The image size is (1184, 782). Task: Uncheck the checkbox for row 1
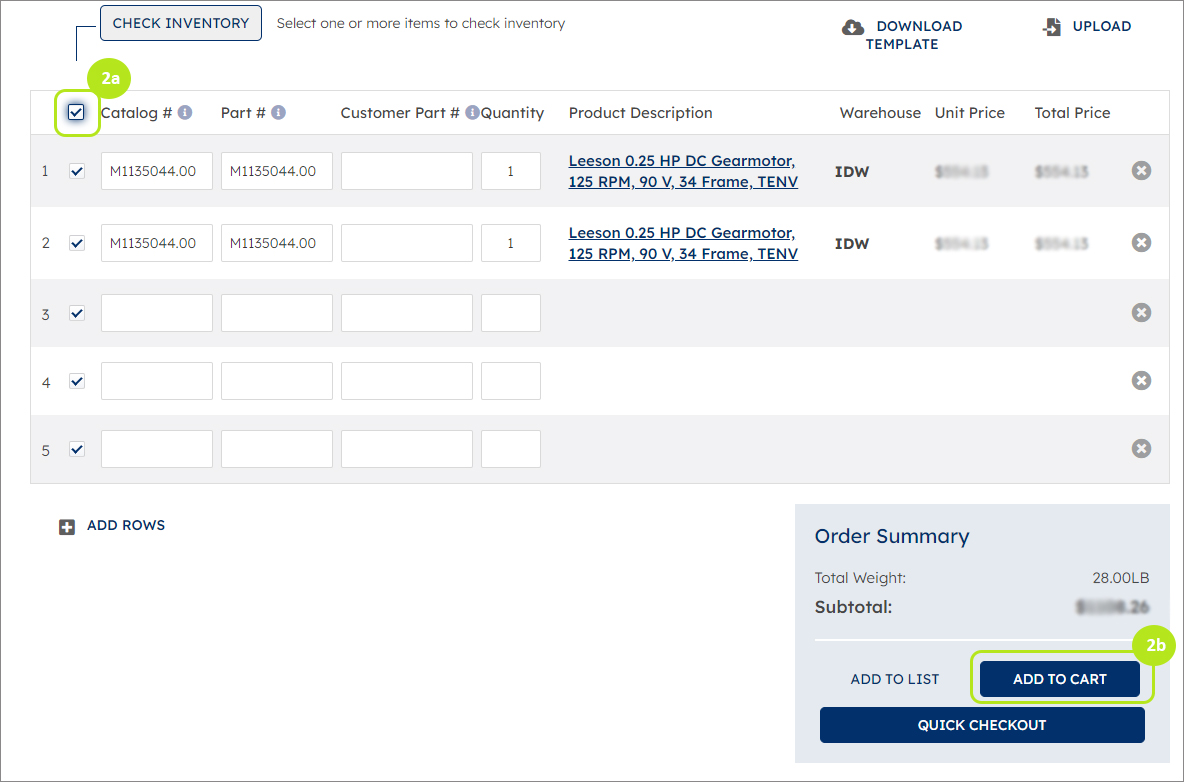coord(77,171)
